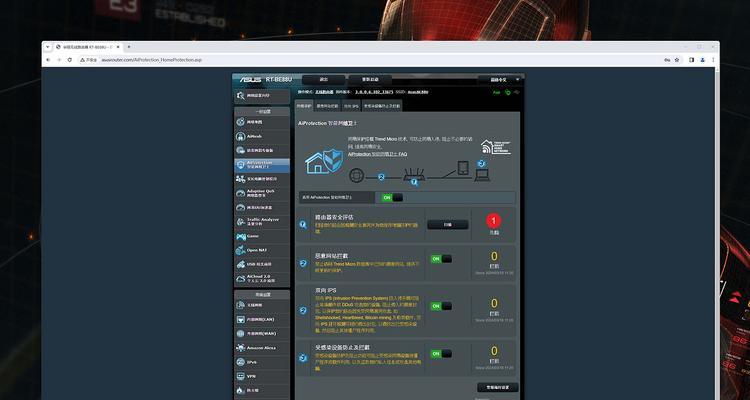
Task: Click the firmware version link in status line
Action: (x=374, y=92)
